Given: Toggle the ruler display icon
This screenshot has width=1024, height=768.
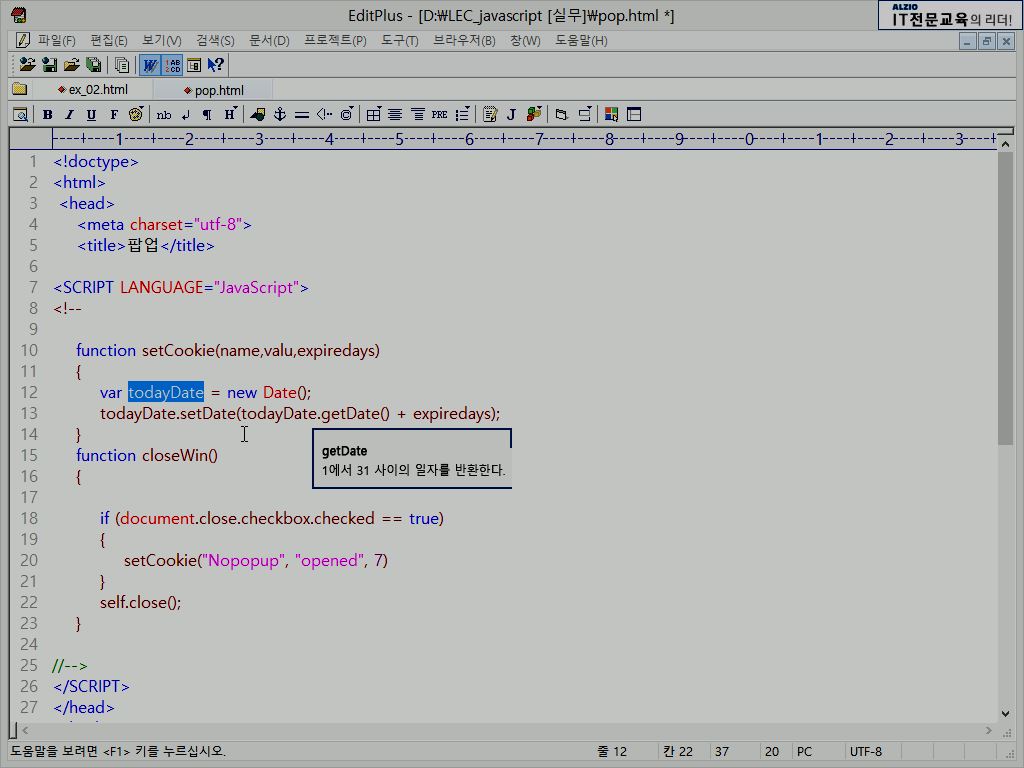Looking at the screenshot, I should [x=194, y=65].
